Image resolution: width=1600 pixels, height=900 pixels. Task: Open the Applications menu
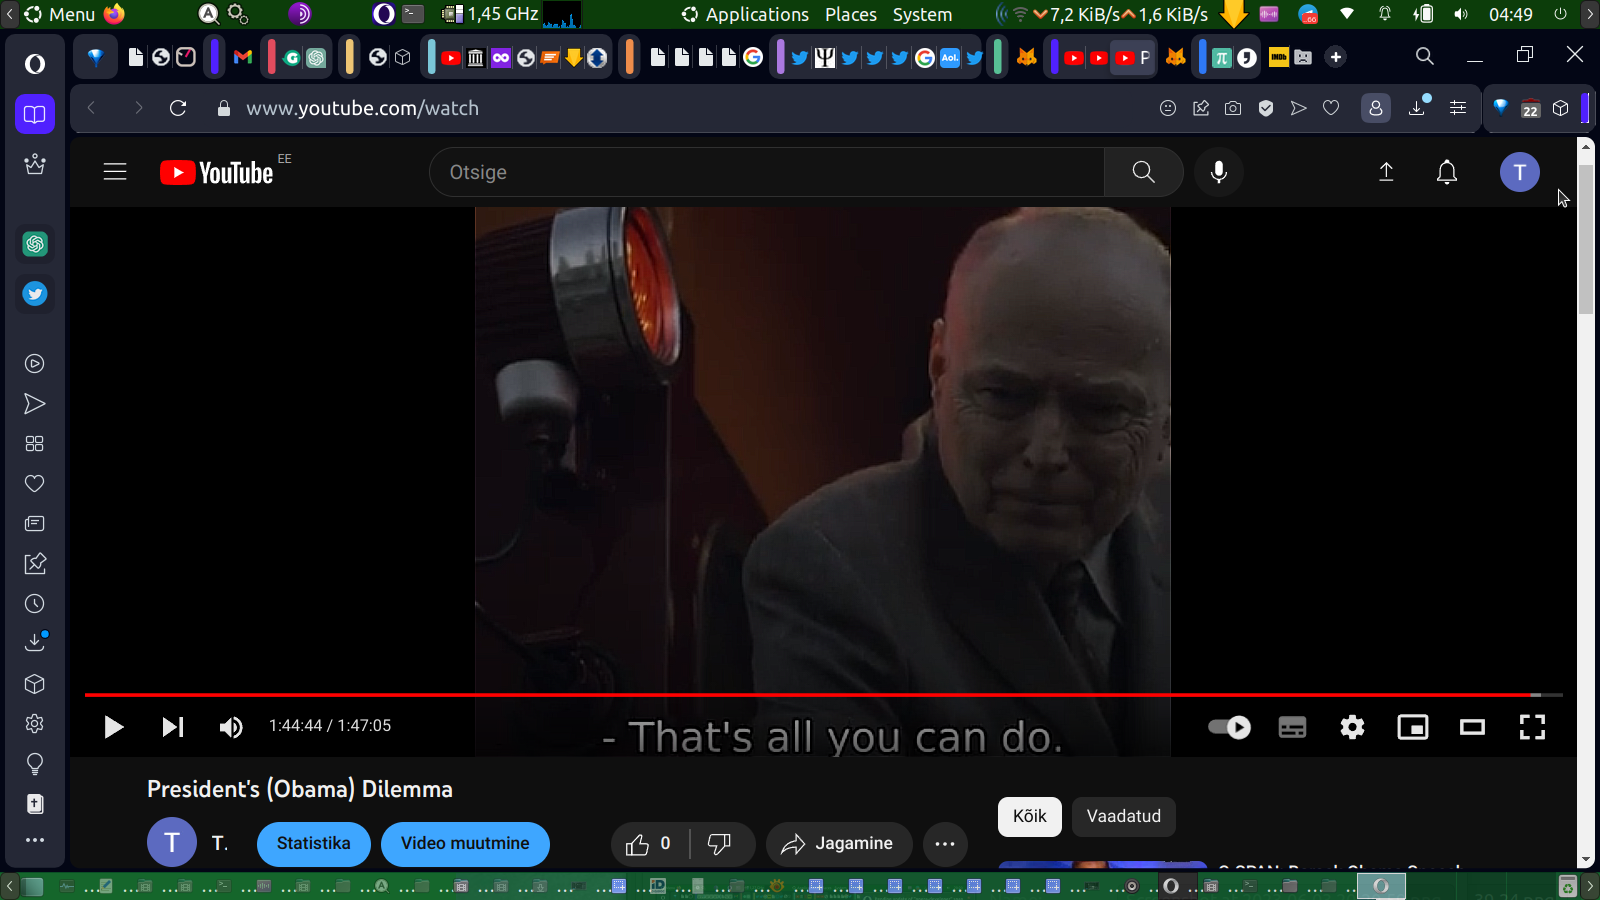[745, 14]
